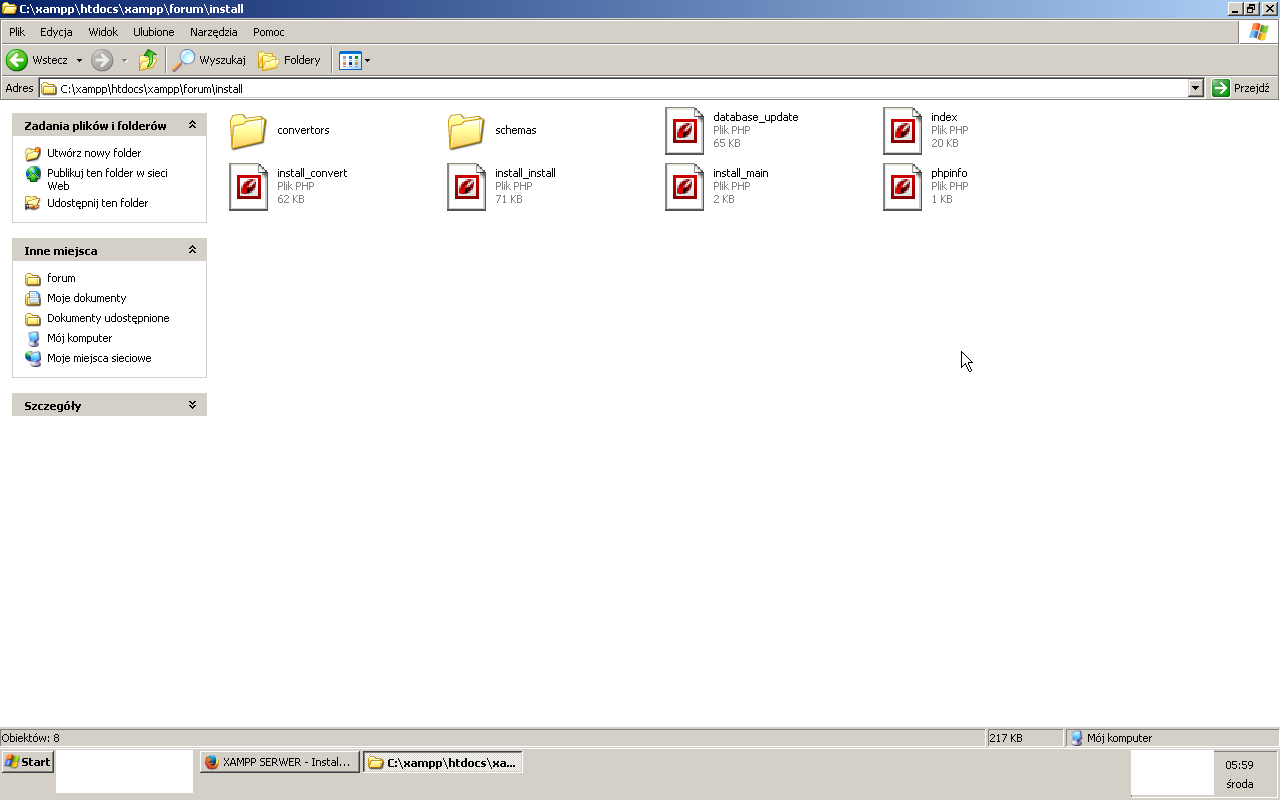This screenshot has width=1280, height=800.
Task: Click the convertors folder name
Action: coord(303,130)
